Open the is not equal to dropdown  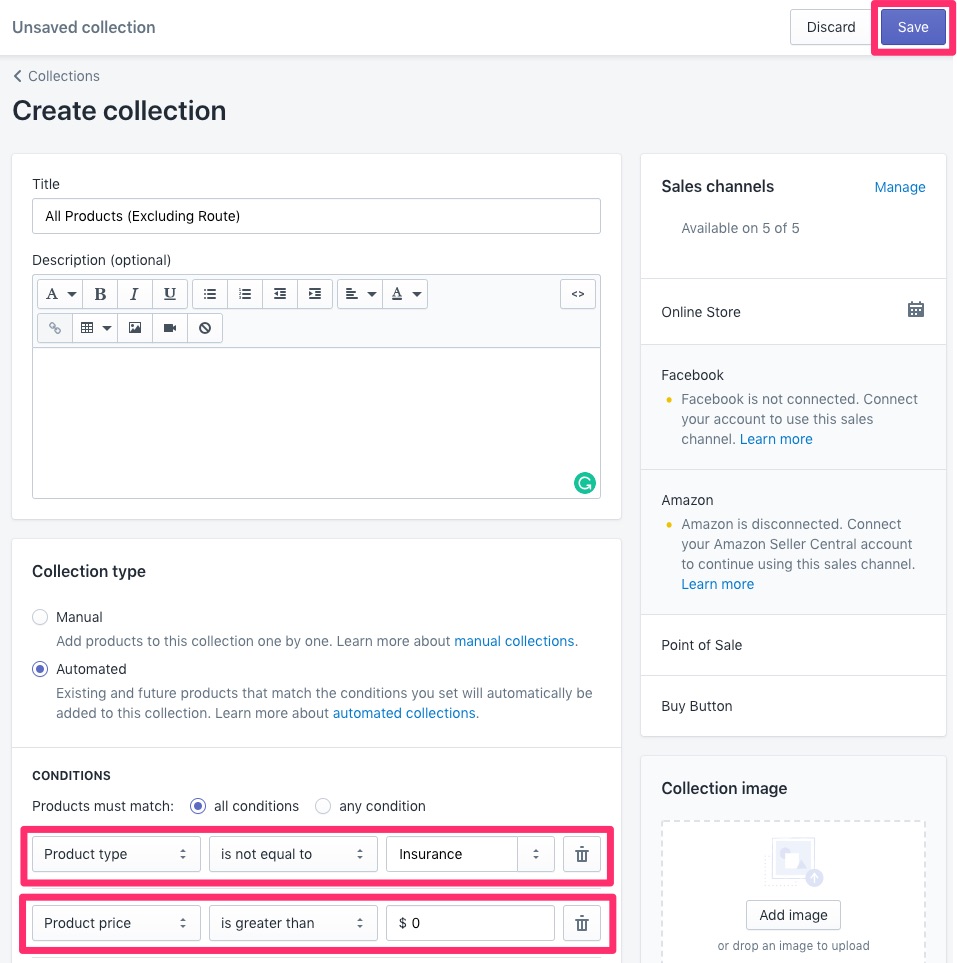click(x=293, y=854)
